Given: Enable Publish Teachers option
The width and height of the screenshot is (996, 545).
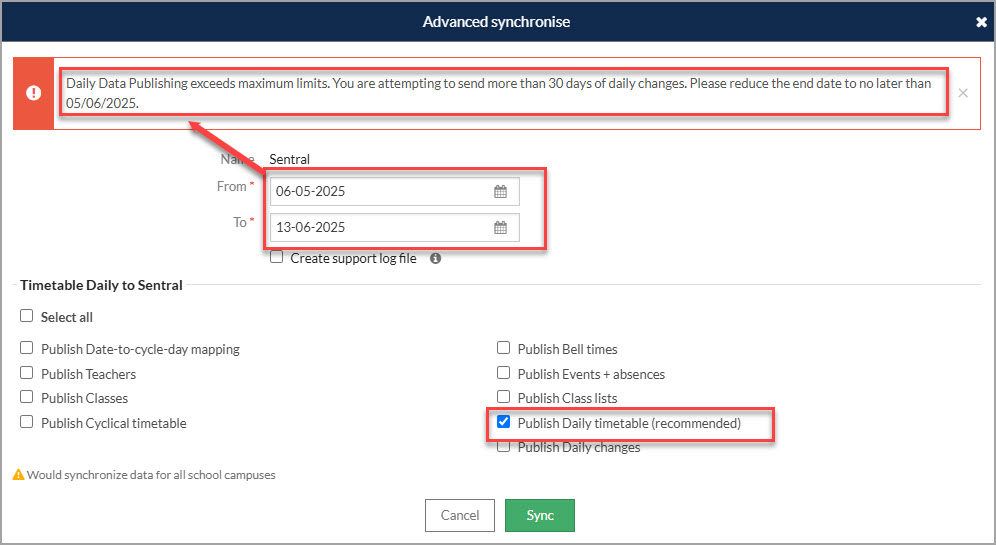Looking at the screenshot, I should point(27,373).
